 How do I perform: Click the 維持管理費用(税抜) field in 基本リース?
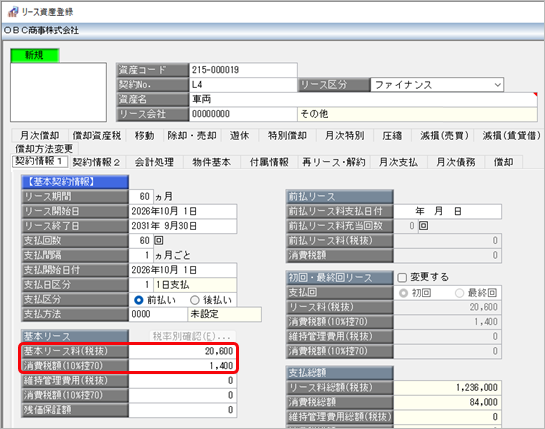point(183,381)
